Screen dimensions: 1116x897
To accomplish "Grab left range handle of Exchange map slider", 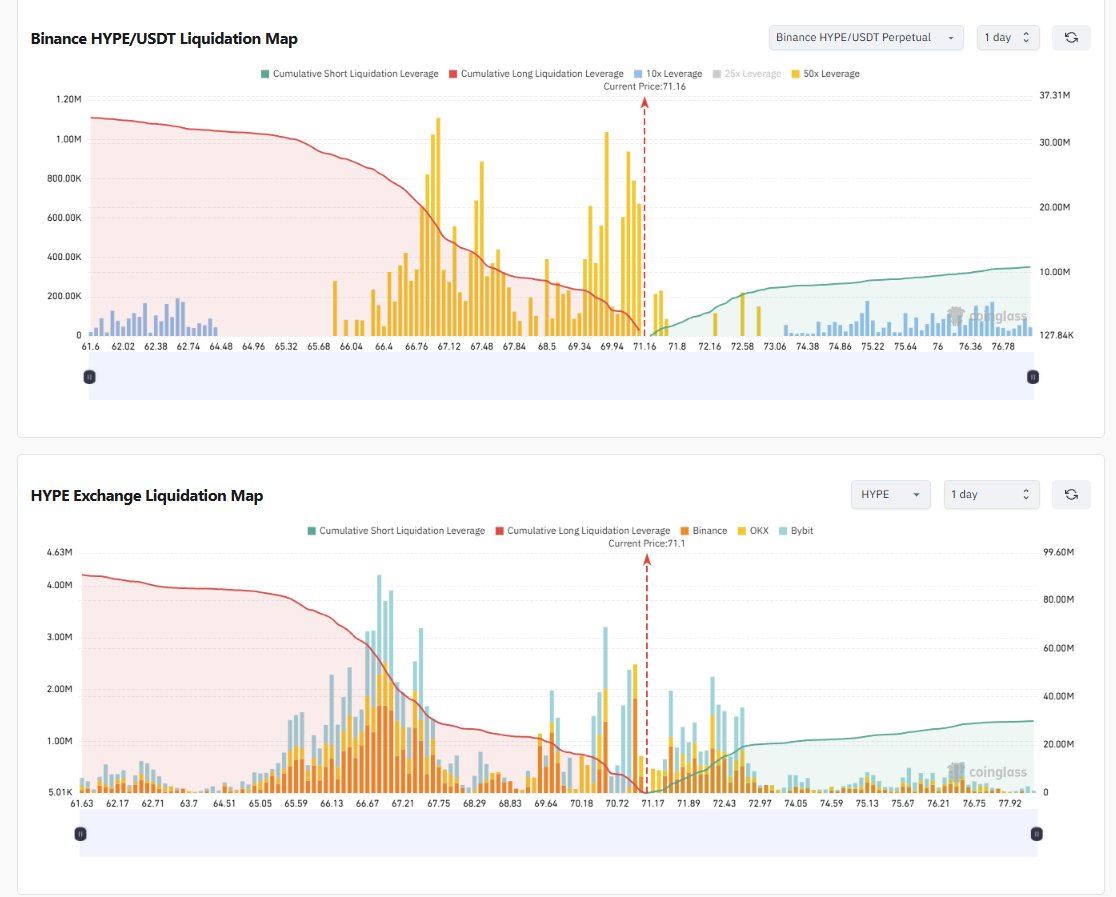I will click(80, 834).
